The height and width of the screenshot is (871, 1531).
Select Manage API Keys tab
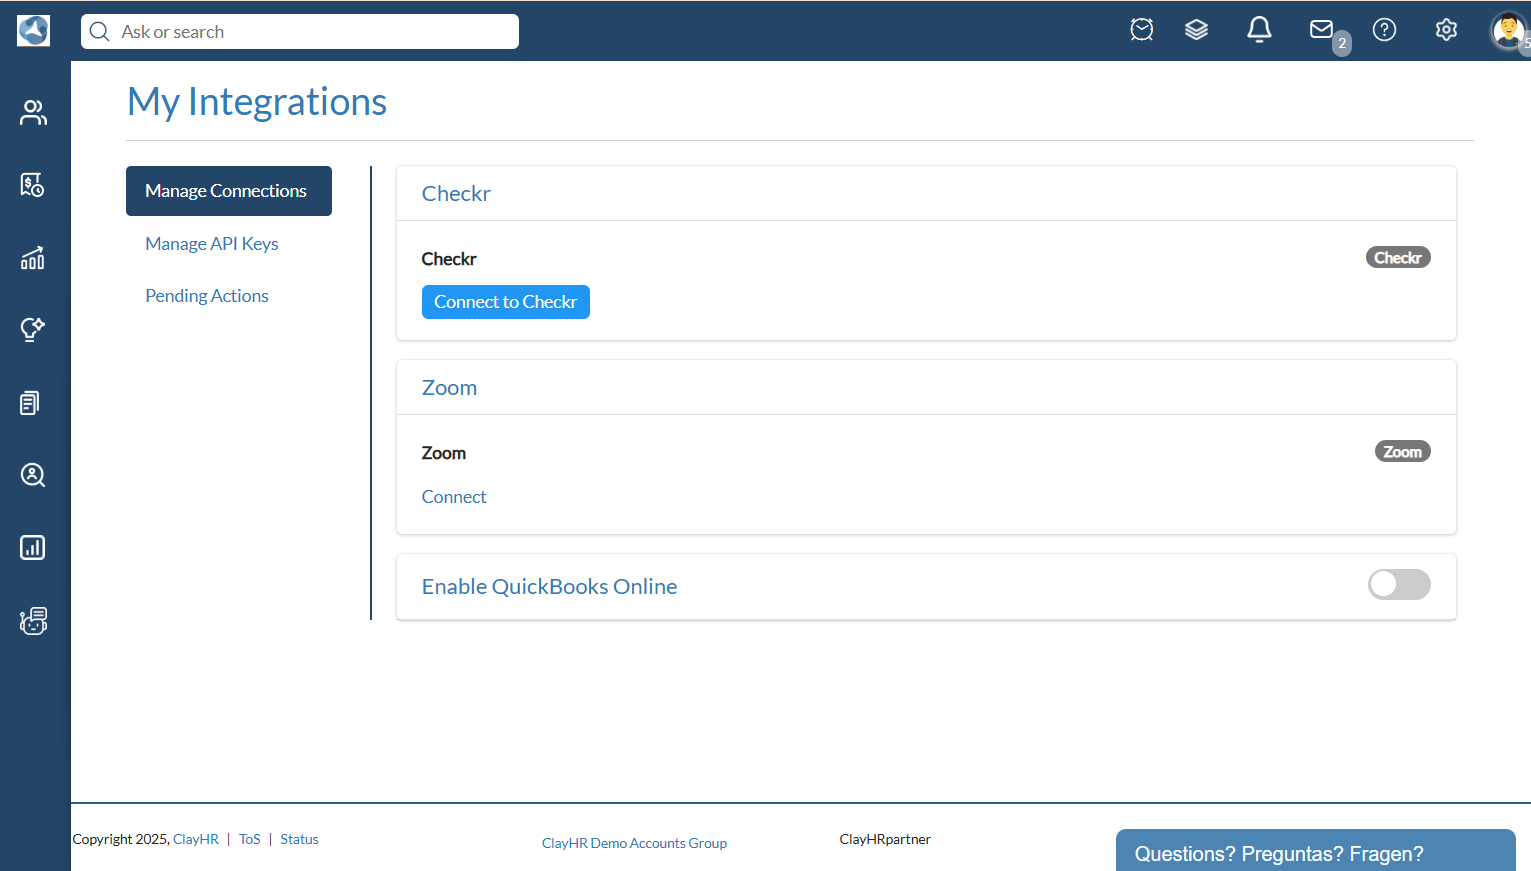[212, 244]
